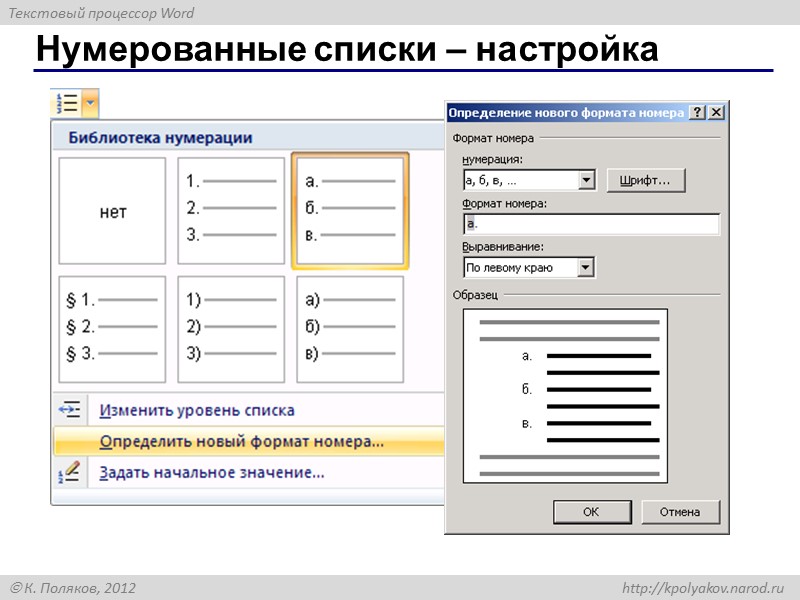800x600 pixels.
Task: Select 'Изменить уровень списка' menu item
Action: pyautogui.click(x=198, y=410)
